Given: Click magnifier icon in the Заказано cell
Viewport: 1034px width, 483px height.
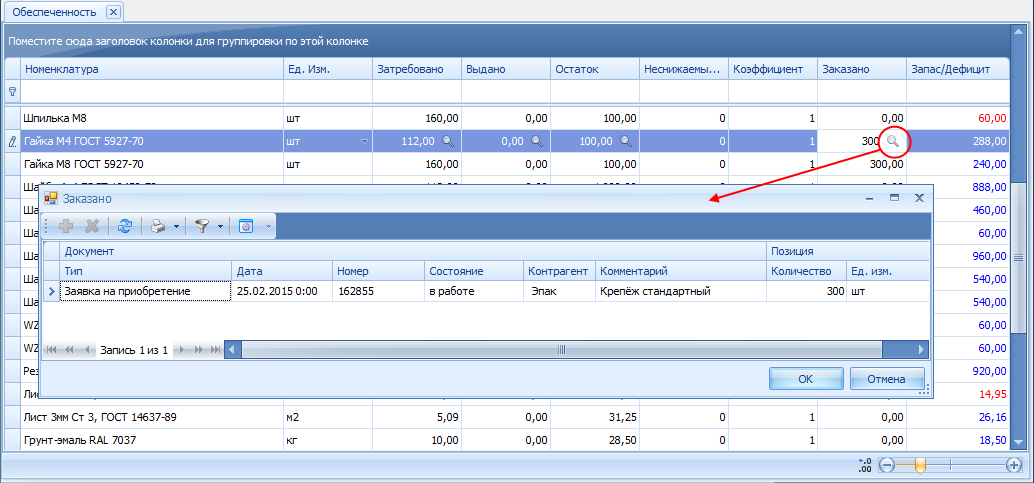Looking at the screenshot, I should (892, 141).
